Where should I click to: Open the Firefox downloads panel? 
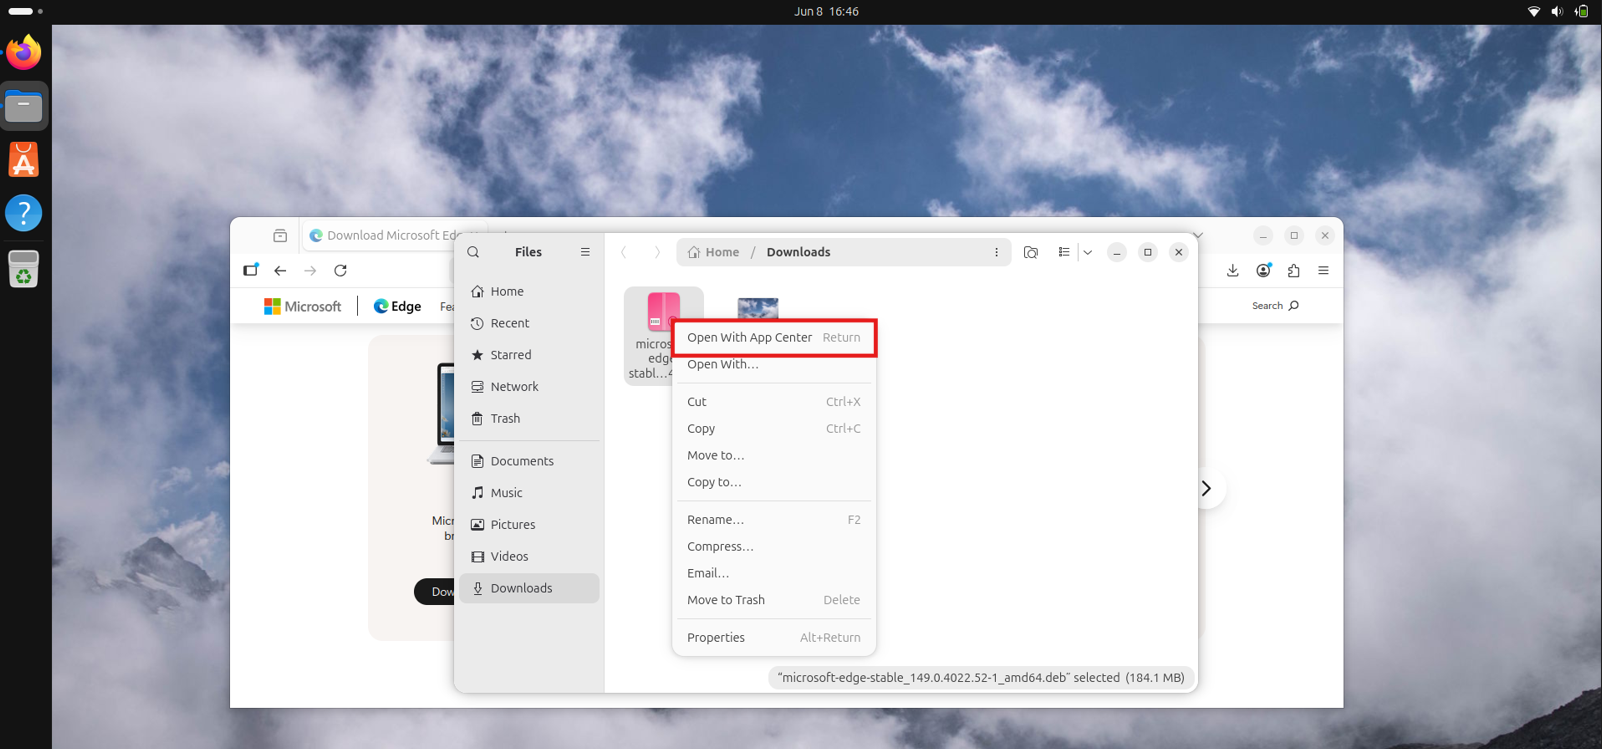click(1233, 271)
